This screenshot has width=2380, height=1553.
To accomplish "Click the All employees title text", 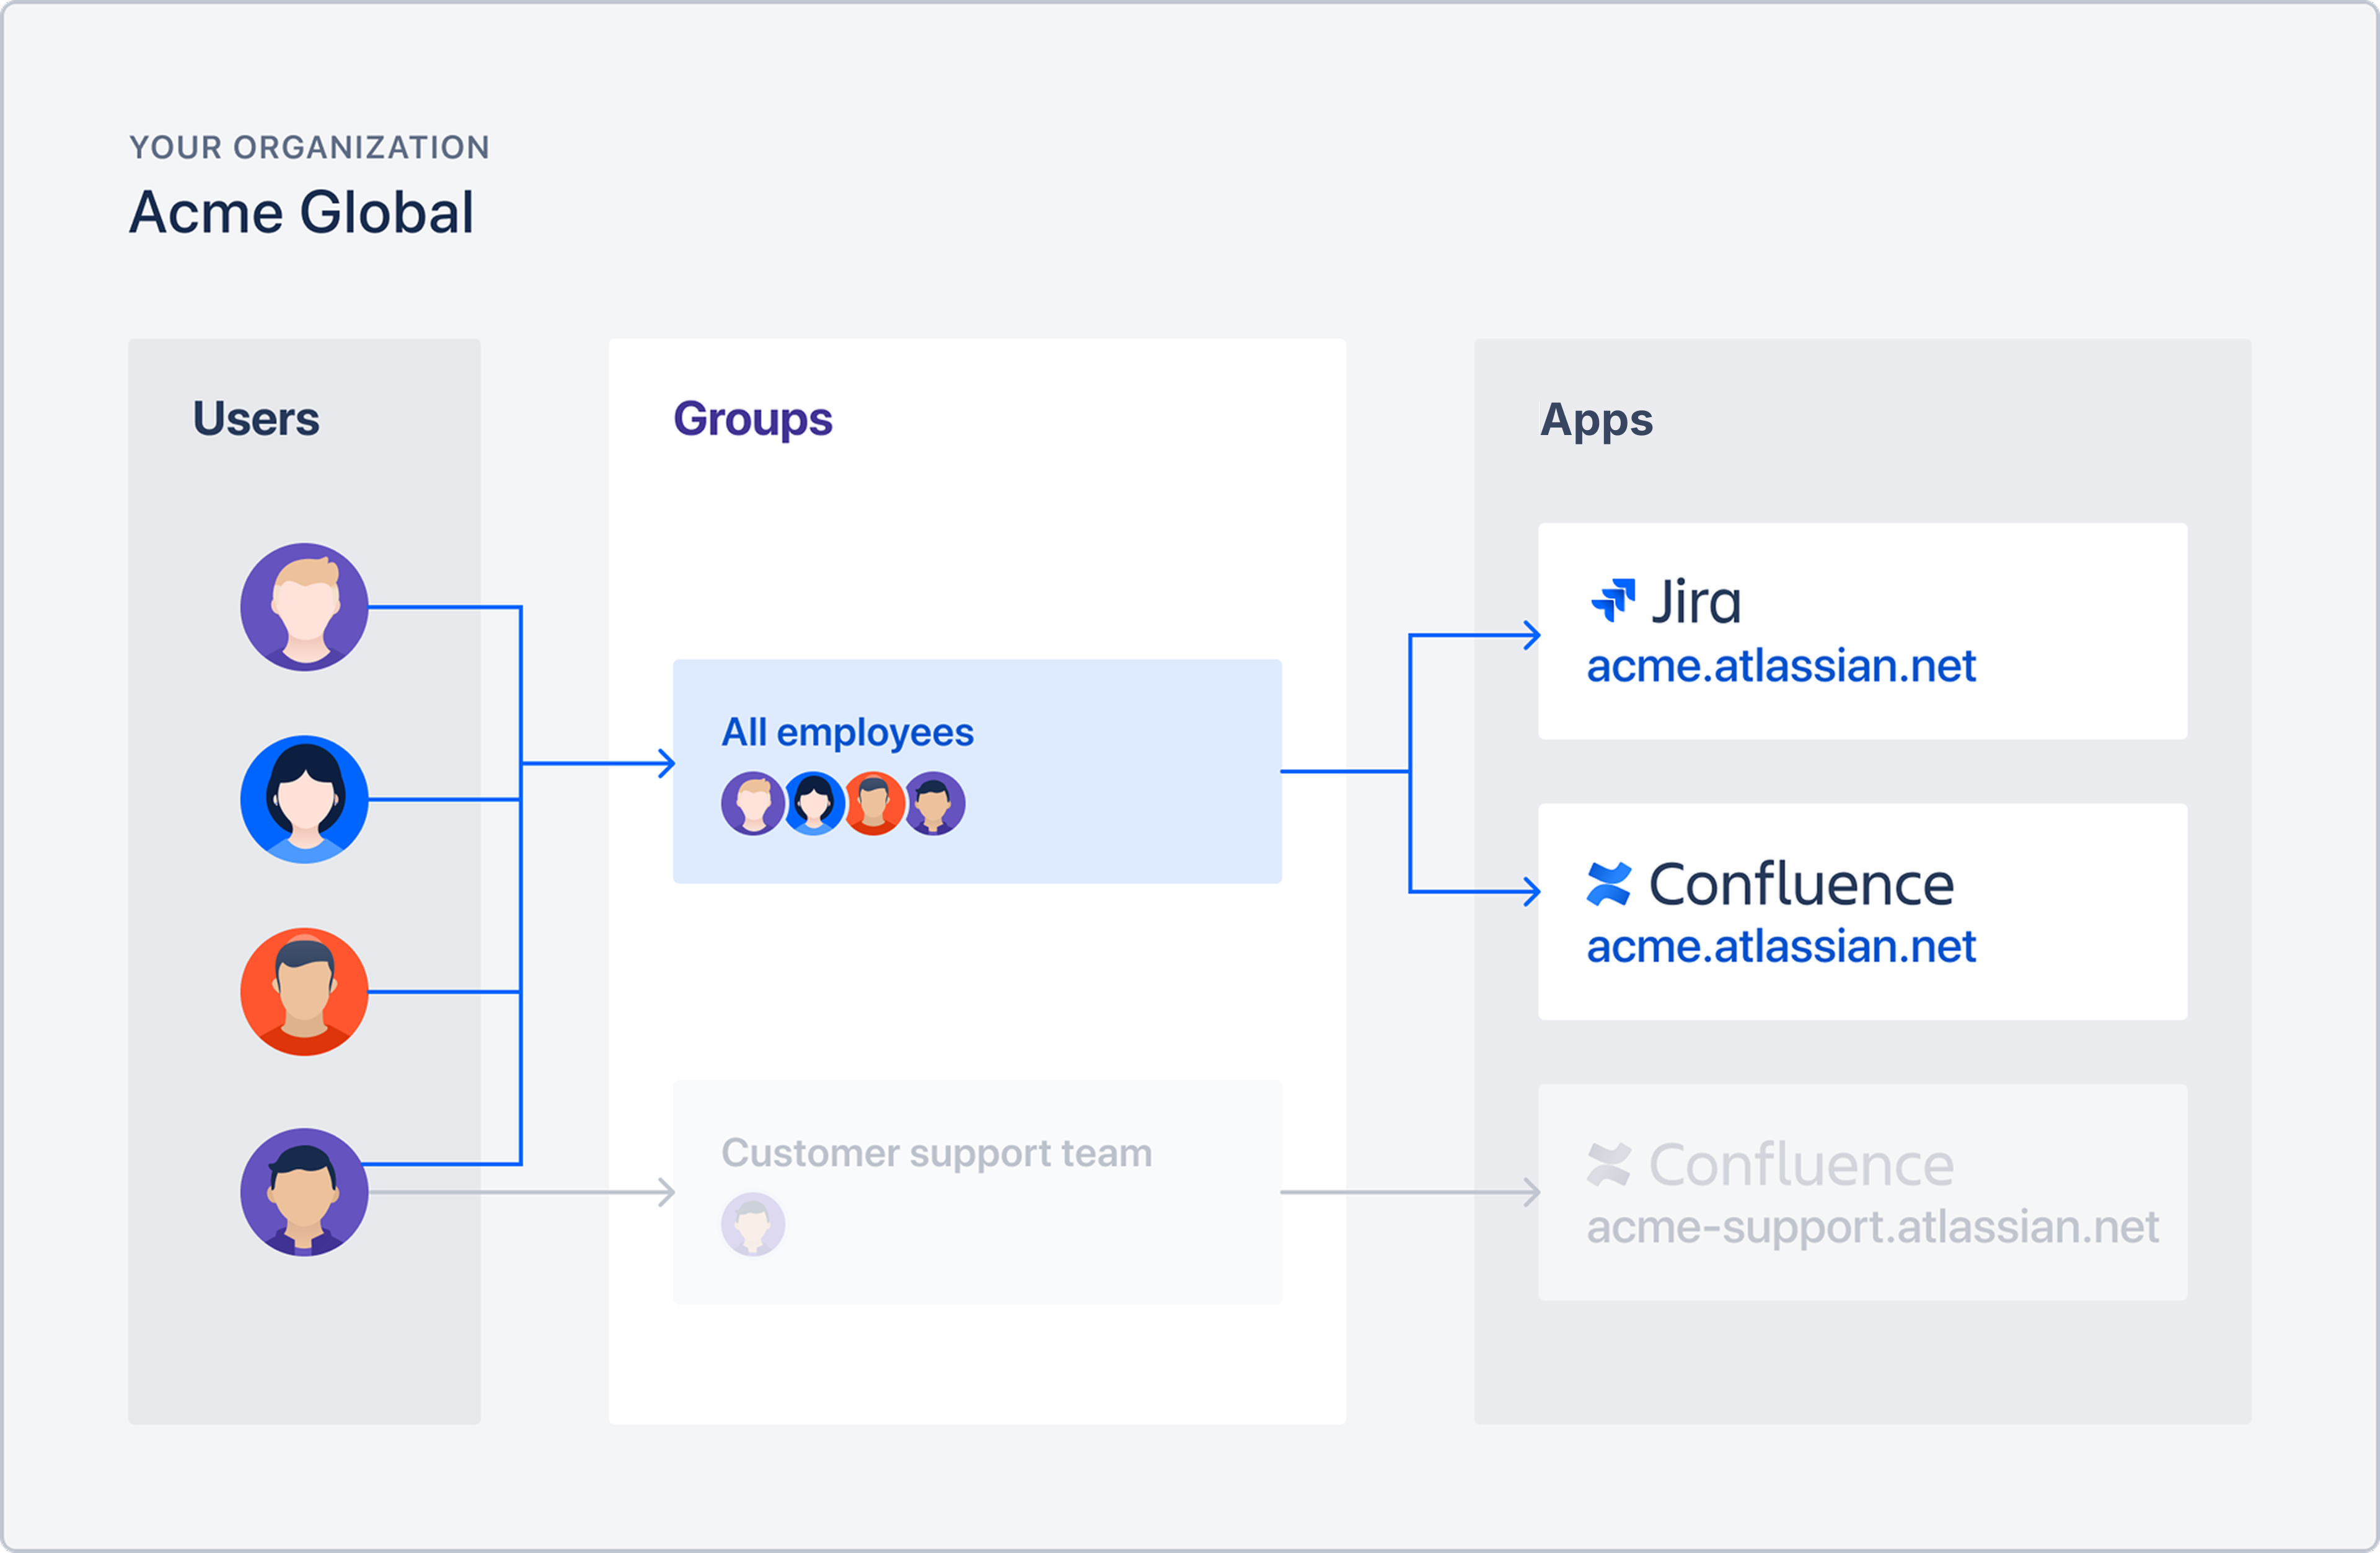I will [x=847, y=734].
